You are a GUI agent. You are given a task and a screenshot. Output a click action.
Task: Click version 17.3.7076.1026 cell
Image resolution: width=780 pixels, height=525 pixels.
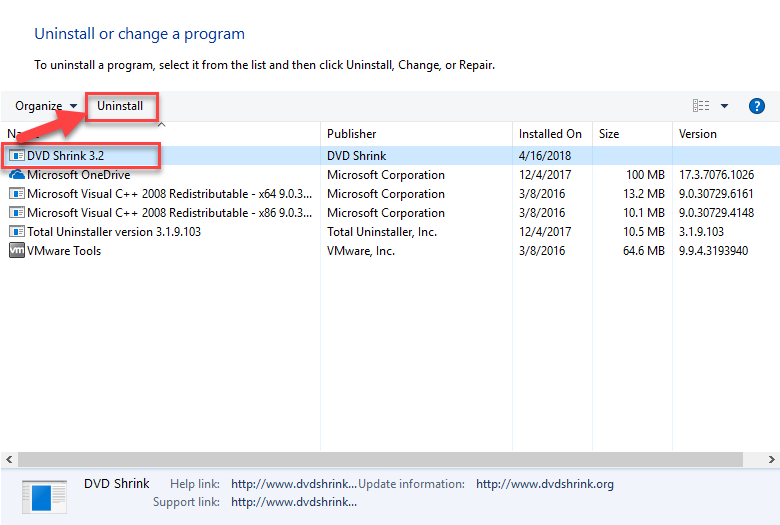716,175
